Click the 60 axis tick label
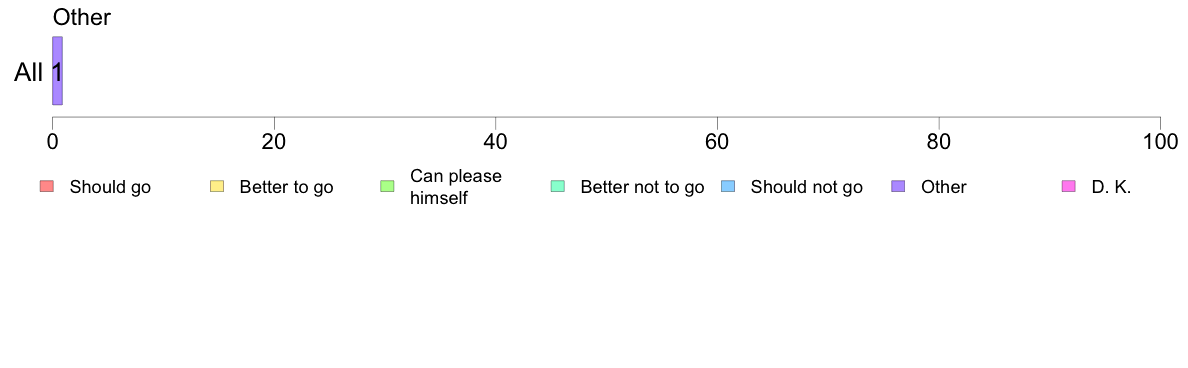The image size is (1188, 368). pyautogui.click(x=717, y=142)
